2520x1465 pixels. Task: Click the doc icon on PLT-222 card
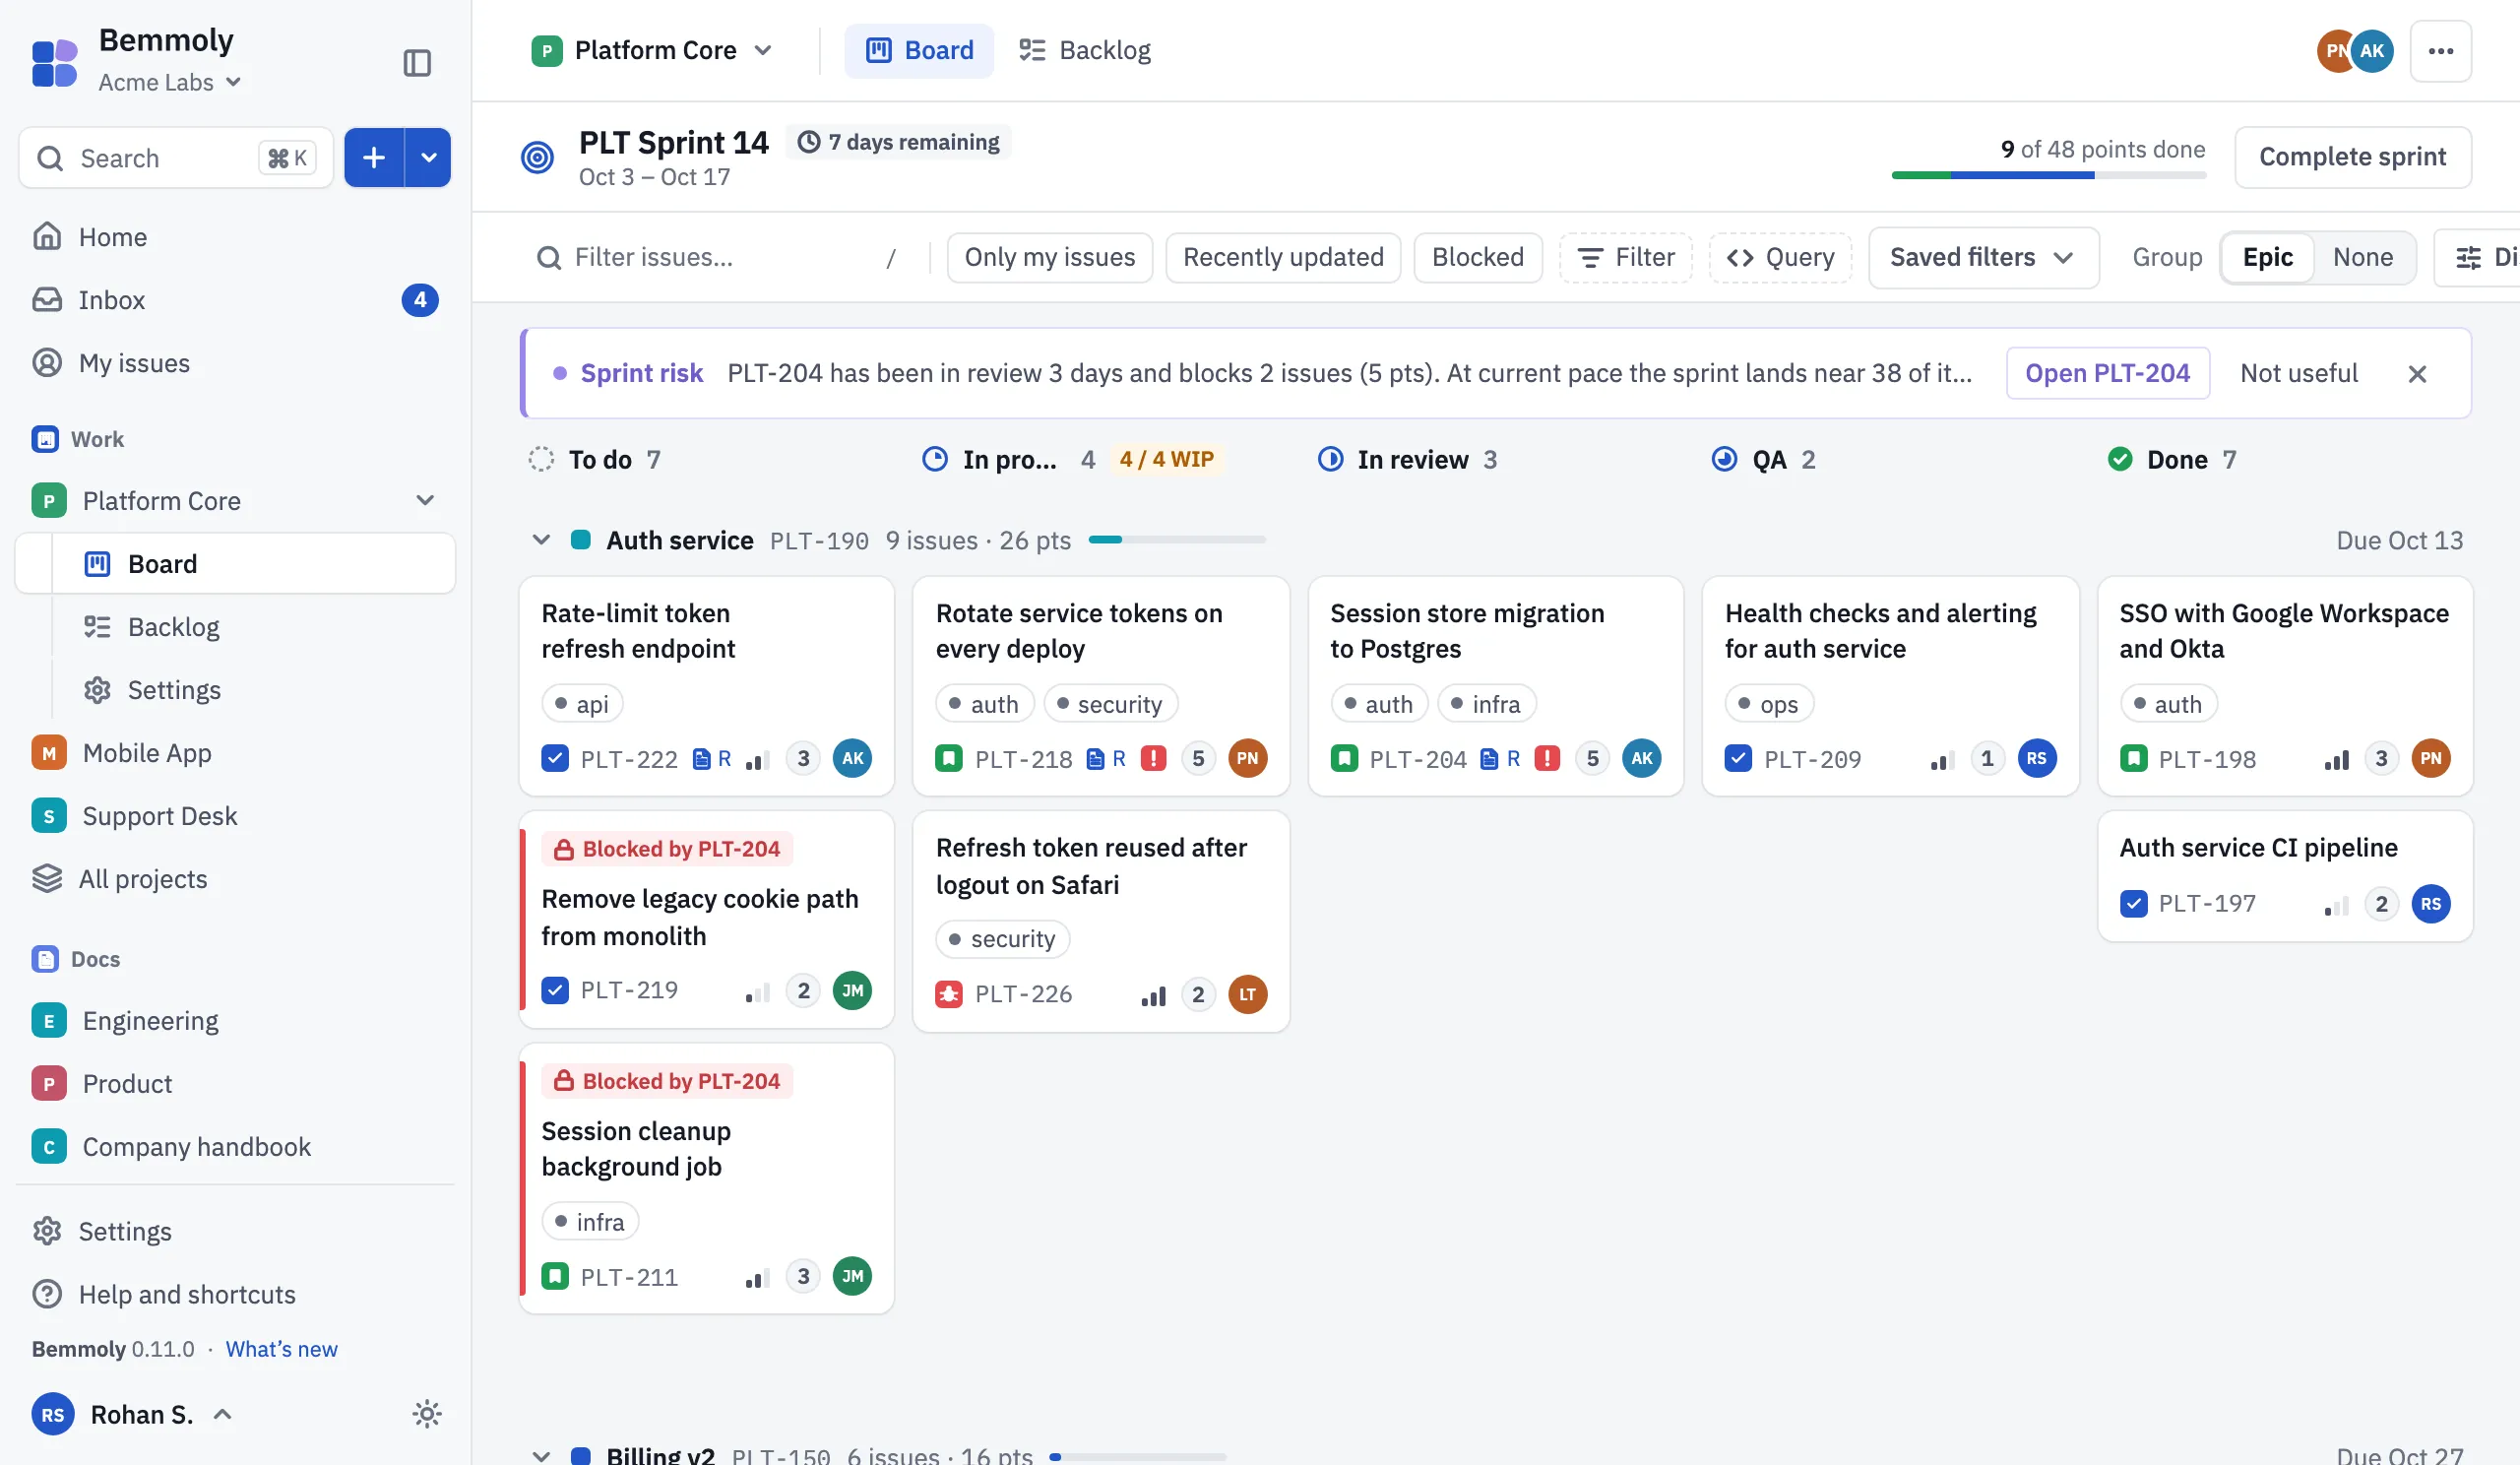702,759
